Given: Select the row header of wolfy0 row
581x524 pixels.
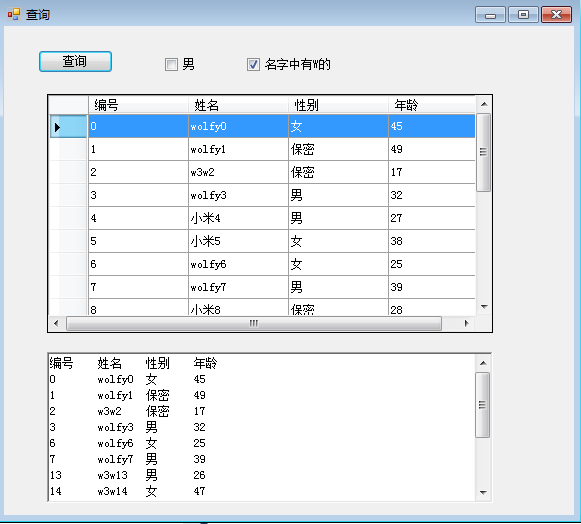Looking at the screenshot, I should pyautogui.click(x=69, y=126).
